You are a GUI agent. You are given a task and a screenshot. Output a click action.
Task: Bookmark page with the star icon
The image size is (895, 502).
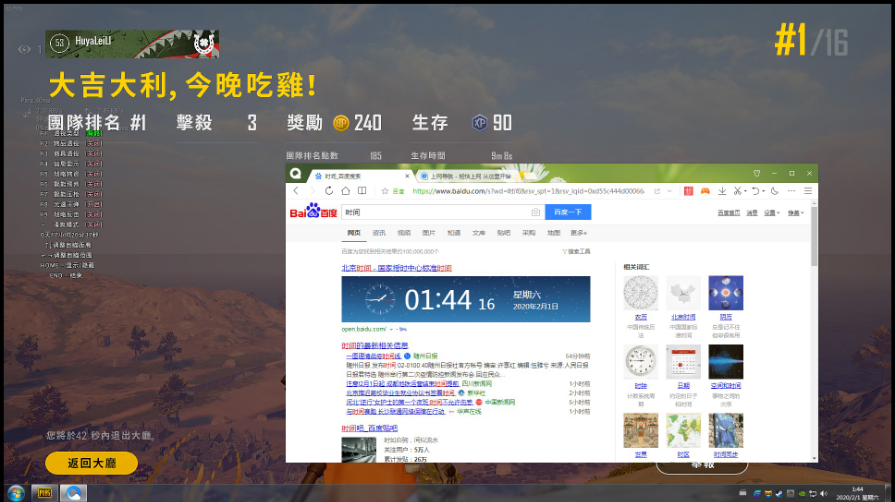coord(383,190)
